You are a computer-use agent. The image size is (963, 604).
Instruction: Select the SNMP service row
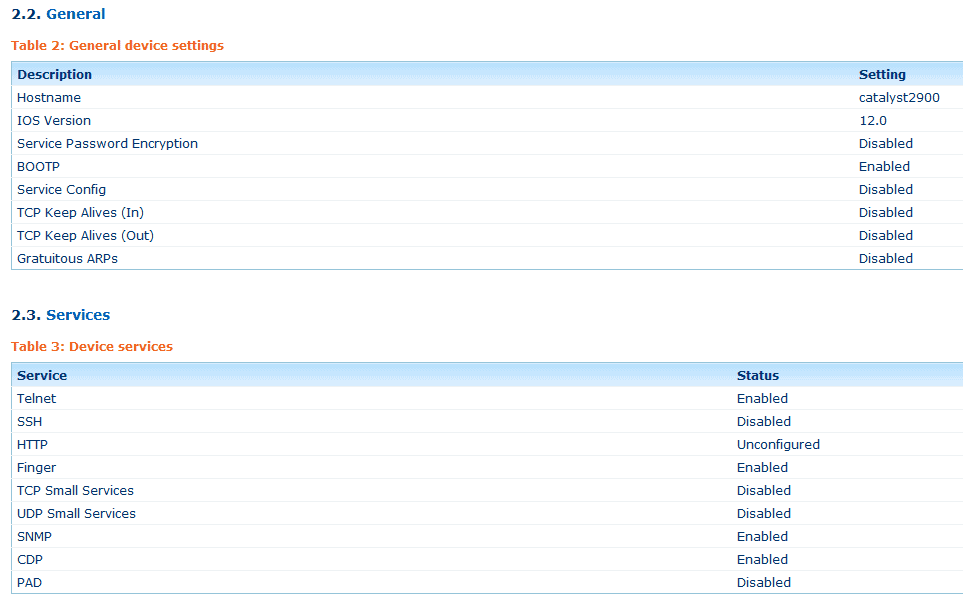pyautogui.click(x=488, y=537)
